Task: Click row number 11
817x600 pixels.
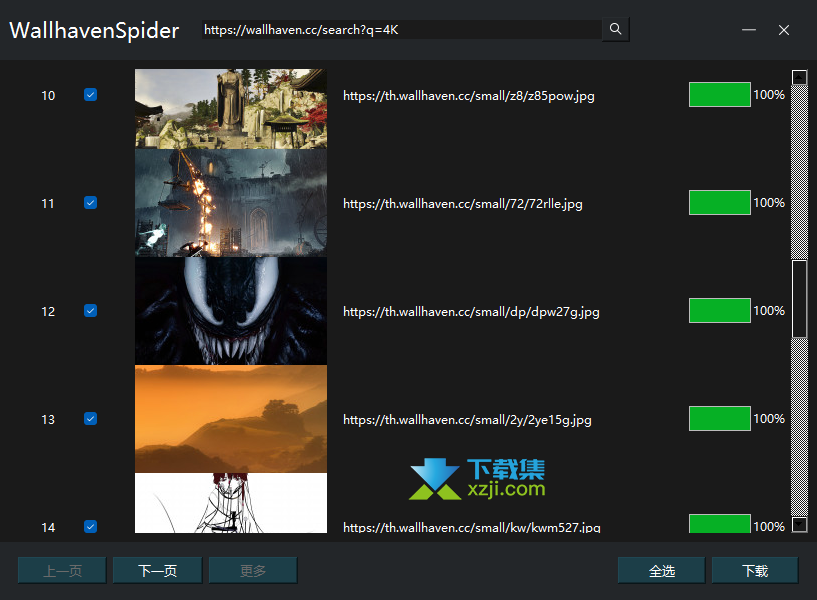Action: pos(48,204)
